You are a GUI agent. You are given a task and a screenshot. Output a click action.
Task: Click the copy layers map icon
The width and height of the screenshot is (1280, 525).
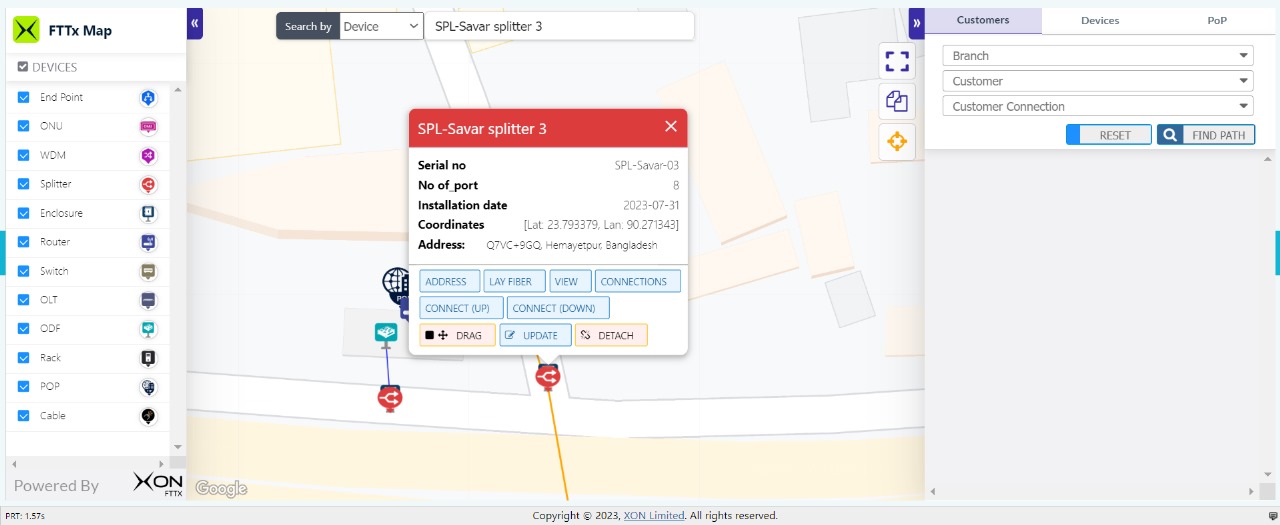coord(897,101)
